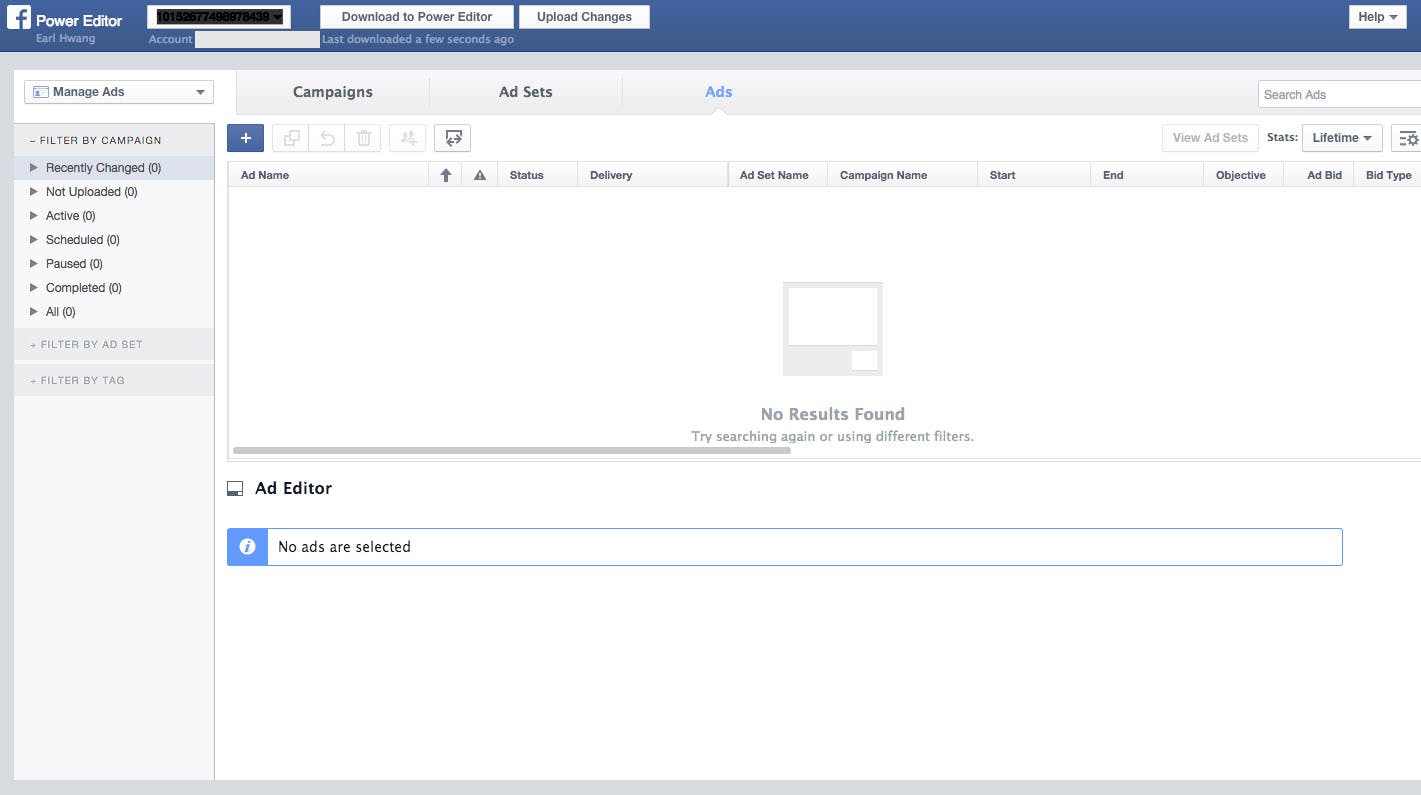Sort by the Status column header
1421x795 pixels.
[537, 175]
